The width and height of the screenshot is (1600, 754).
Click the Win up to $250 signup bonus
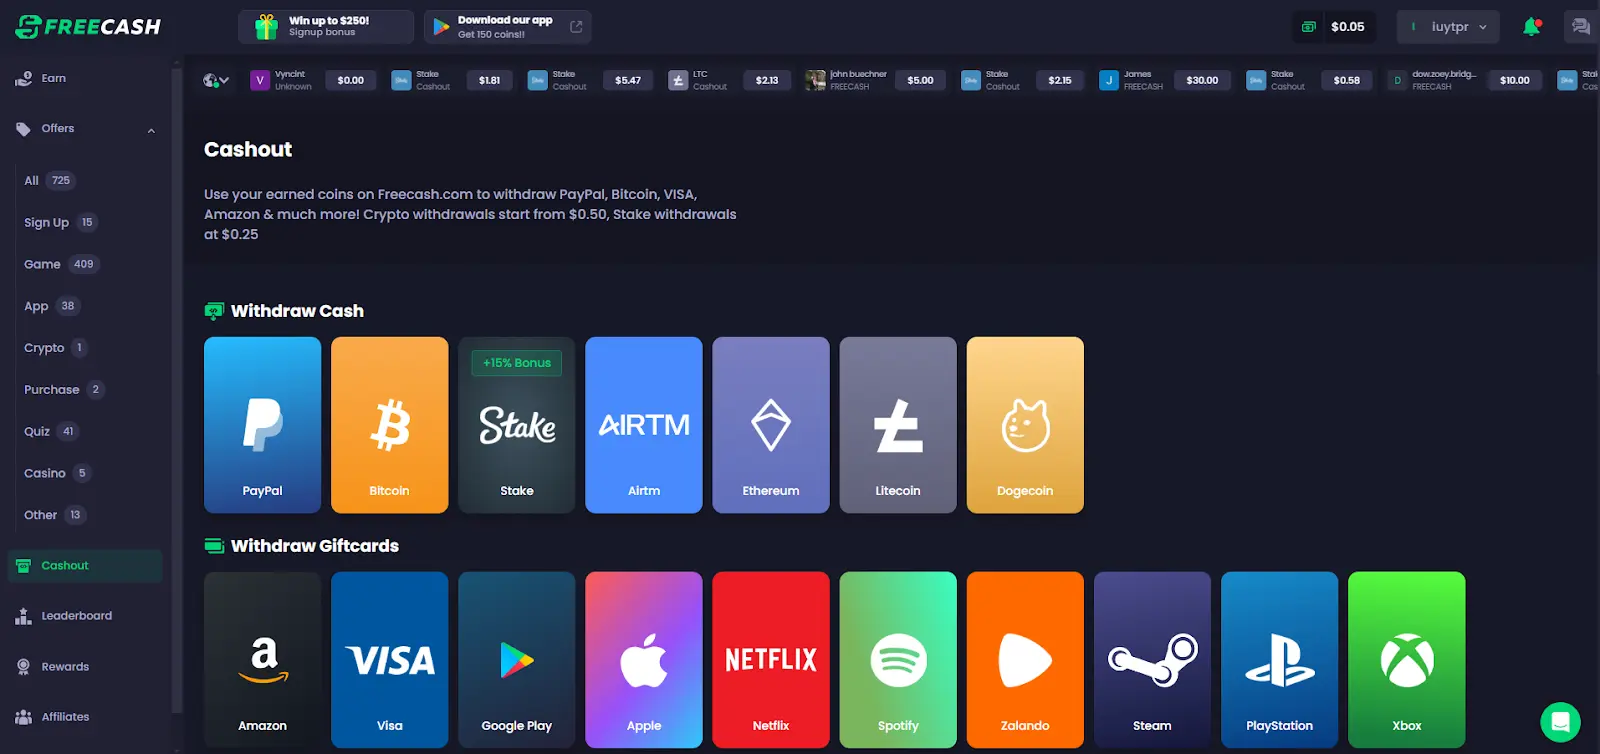(x=326, y=27)
